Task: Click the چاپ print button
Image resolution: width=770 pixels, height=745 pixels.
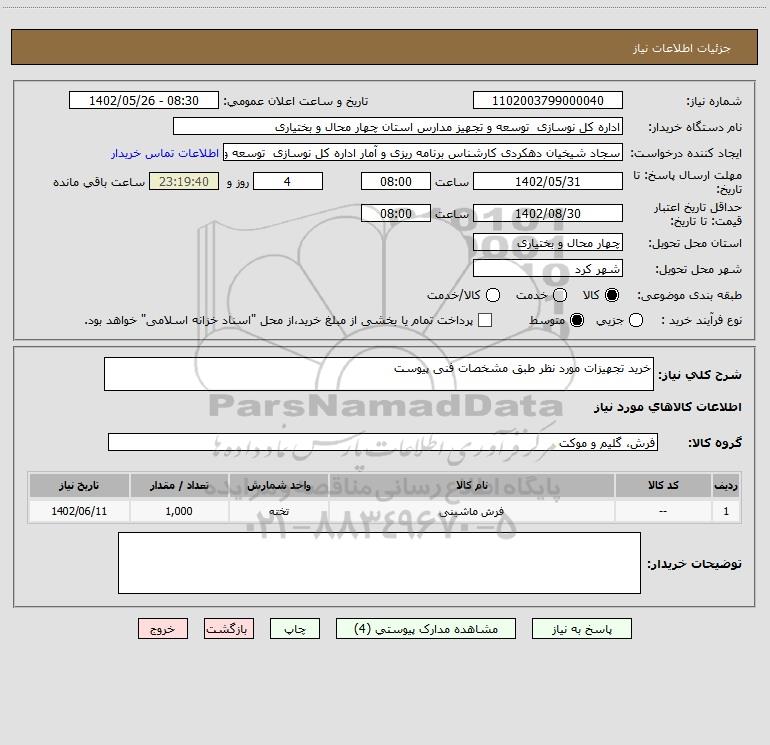Action: pyautogui.click(x=295, y=629)
